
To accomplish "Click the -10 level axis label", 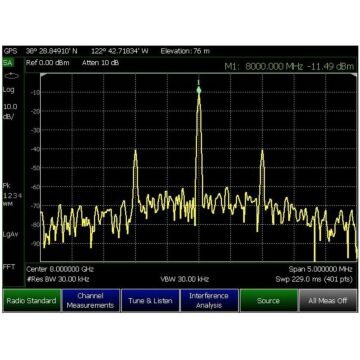I will [x=36, y=92].
